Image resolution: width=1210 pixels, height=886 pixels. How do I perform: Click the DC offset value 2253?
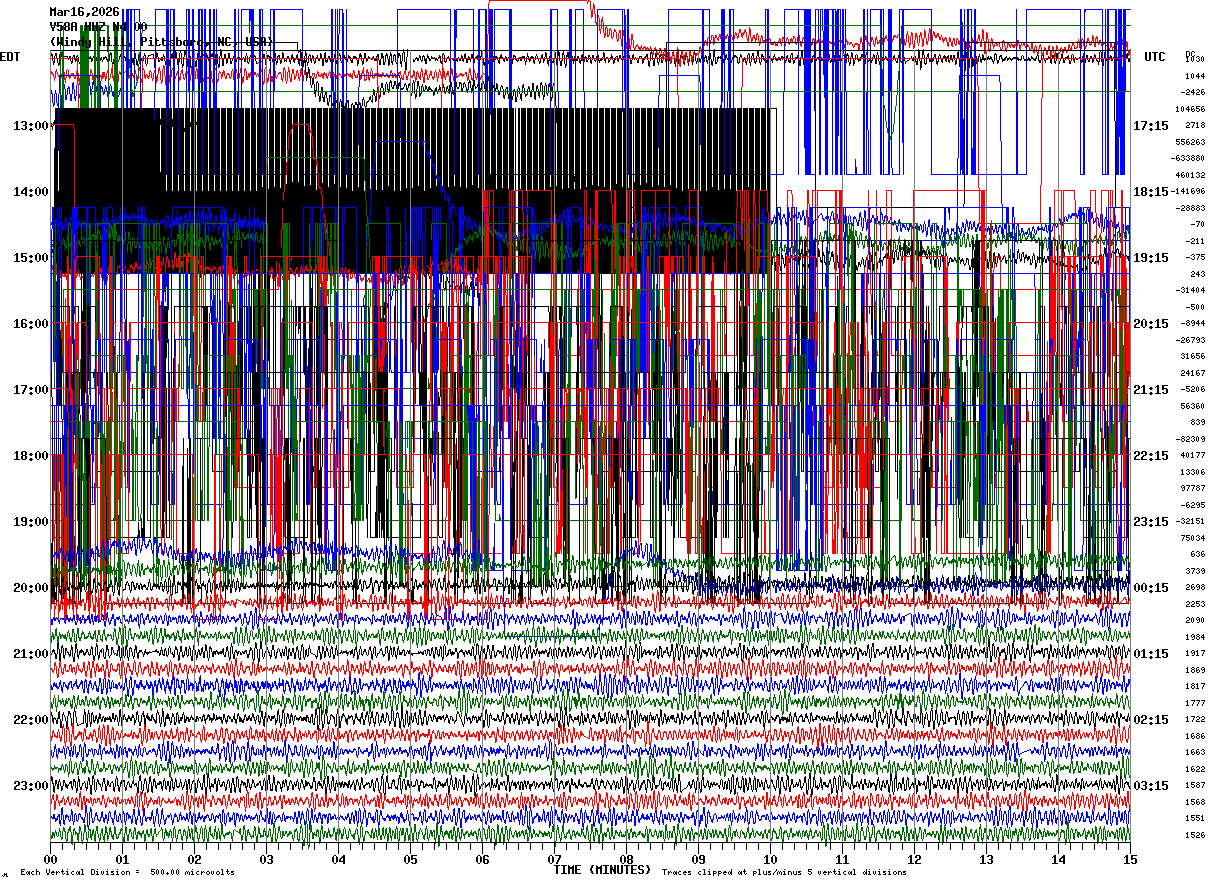[1195, 604]
